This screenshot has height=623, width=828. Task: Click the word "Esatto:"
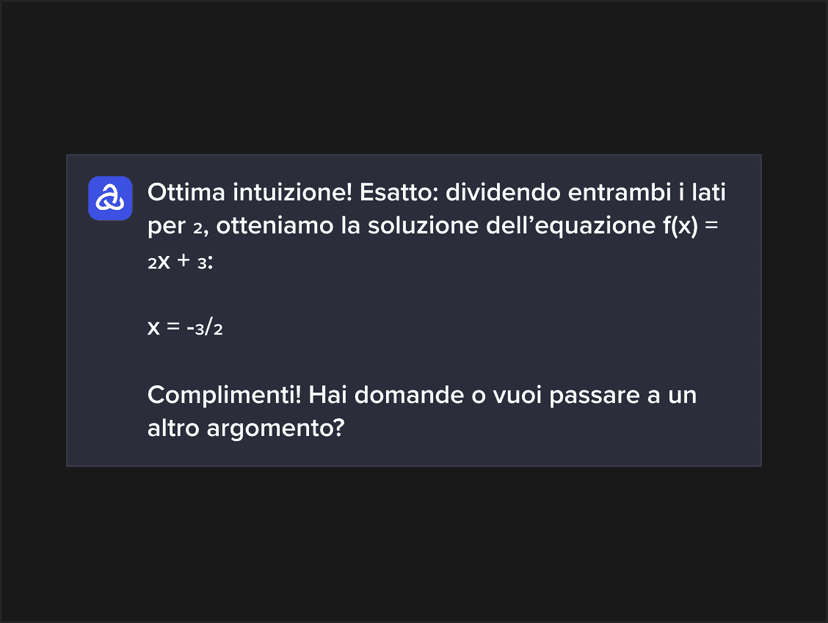coord(399,192)
